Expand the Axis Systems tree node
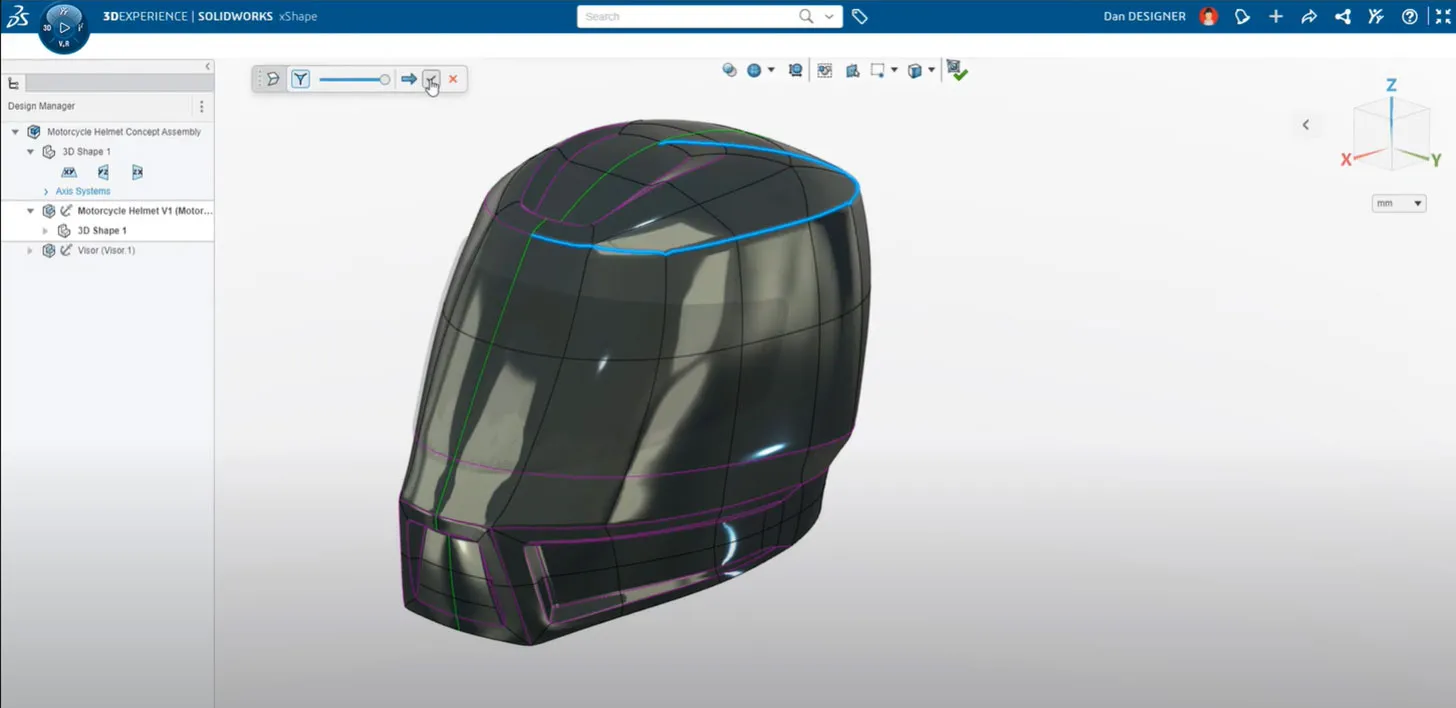The height and width of the screenshot is (708, 1456). [x=46, y=191]
